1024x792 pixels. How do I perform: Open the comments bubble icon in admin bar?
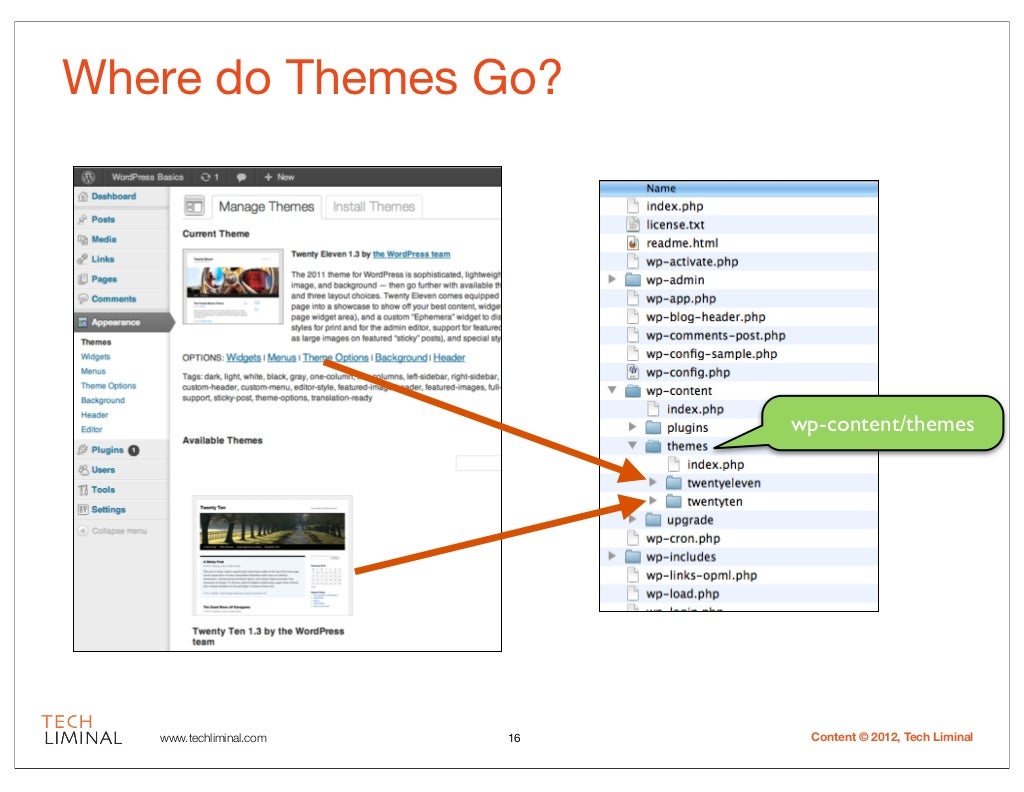pos(241,177)
